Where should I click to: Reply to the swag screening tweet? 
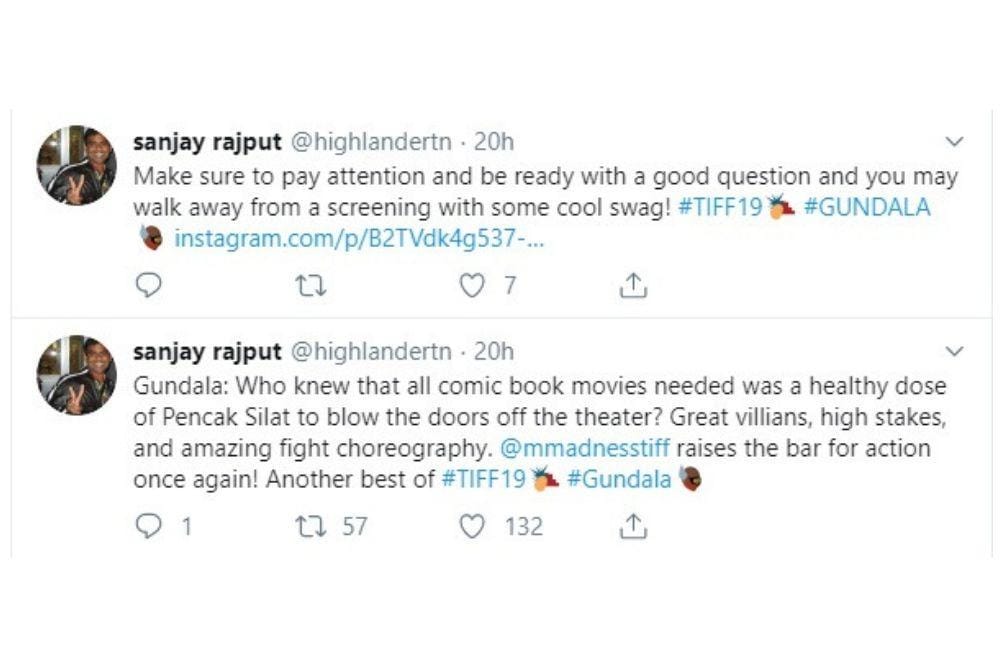click(148, 286)
